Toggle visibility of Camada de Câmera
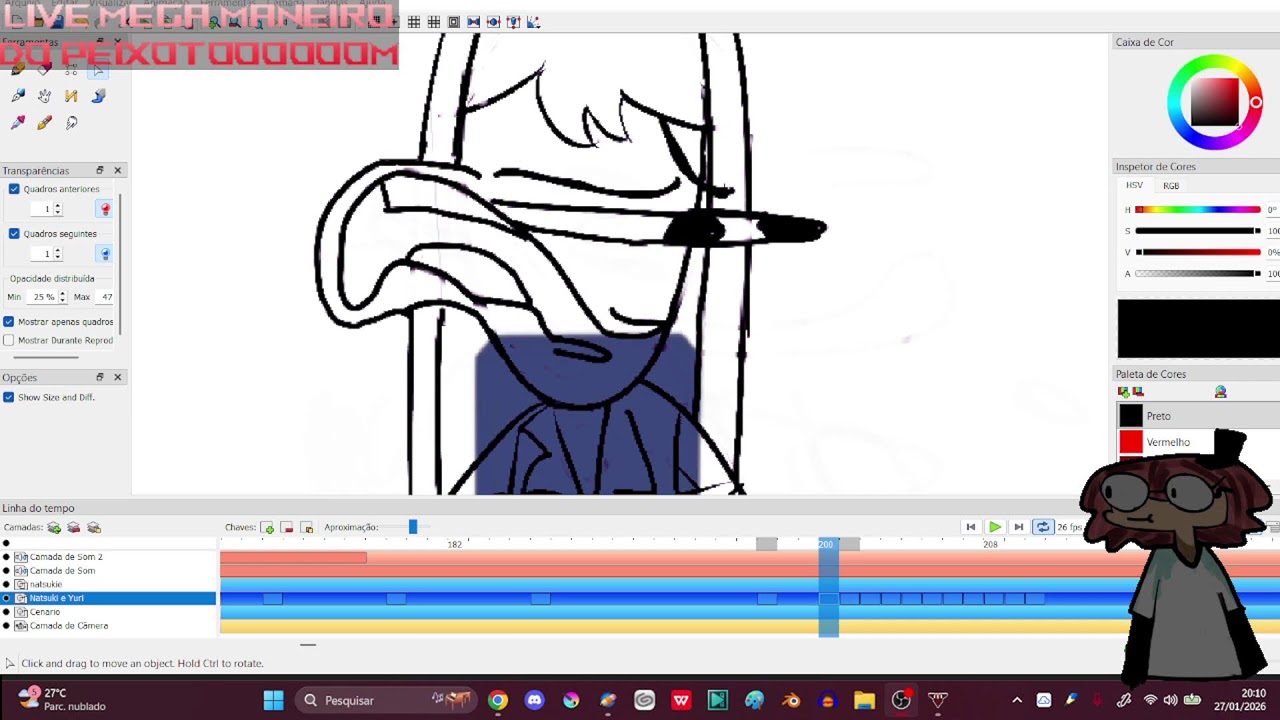The image size is (1280, 720). click(6, 626)
